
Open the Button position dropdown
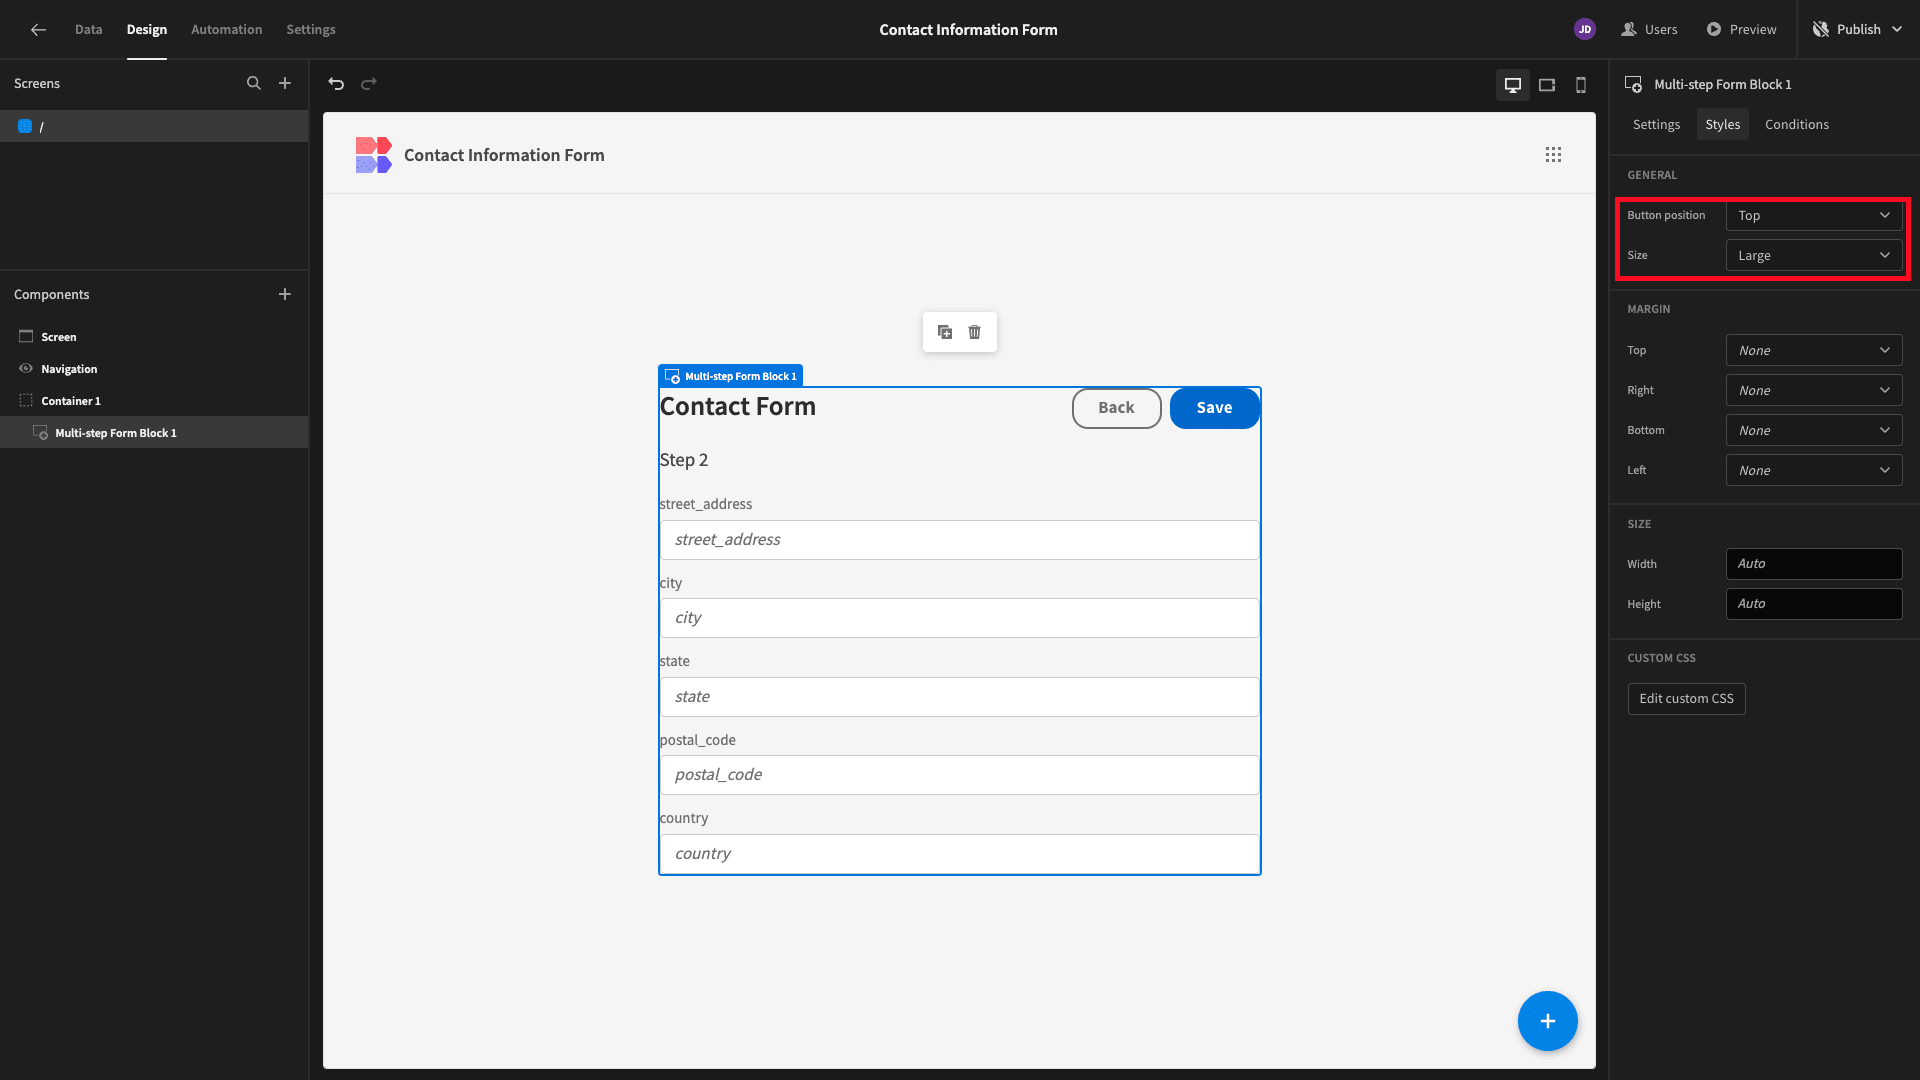coord(1814,216)
